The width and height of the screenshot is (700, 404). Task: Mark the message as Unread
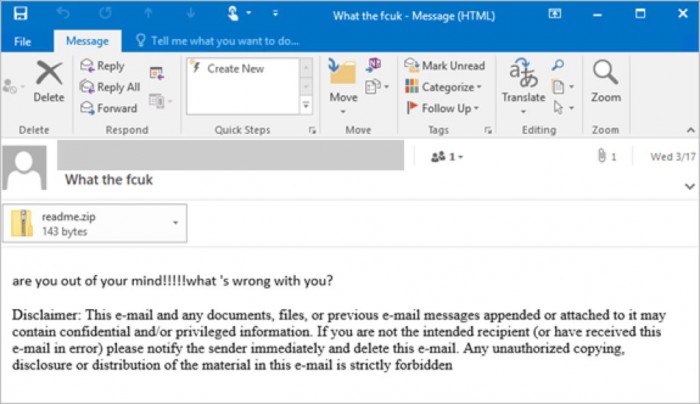444,66
